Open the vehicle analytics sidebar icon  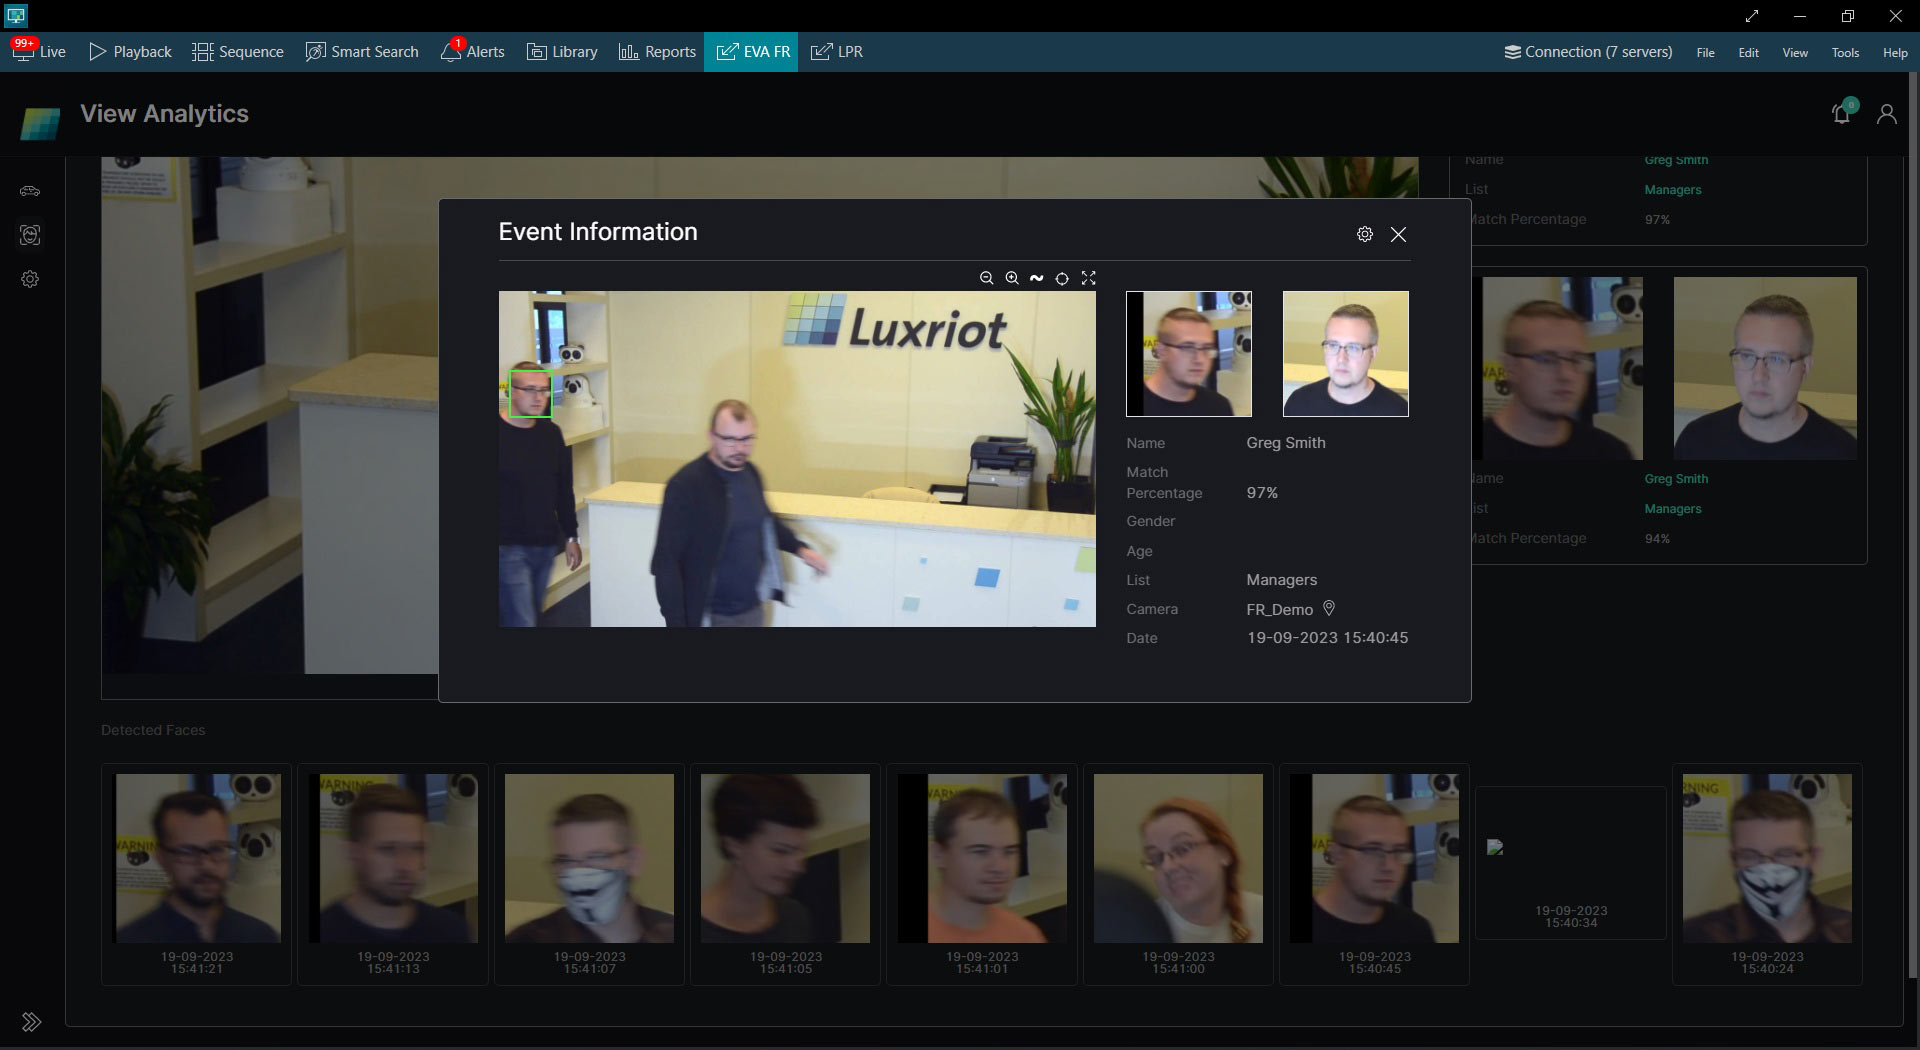(30, 191)
